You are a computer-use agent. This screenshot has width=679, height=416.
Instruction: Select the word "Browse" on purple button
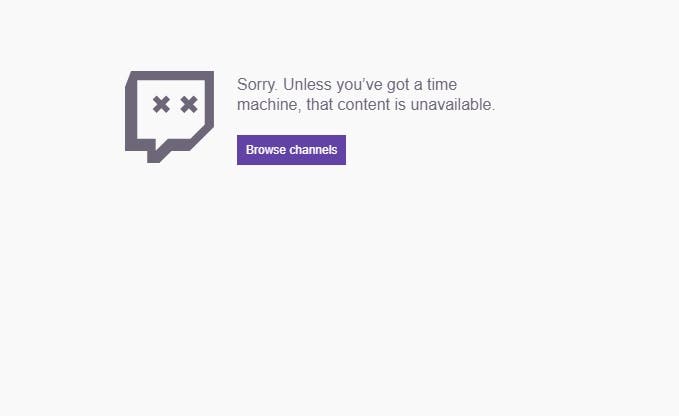(265, 150)
